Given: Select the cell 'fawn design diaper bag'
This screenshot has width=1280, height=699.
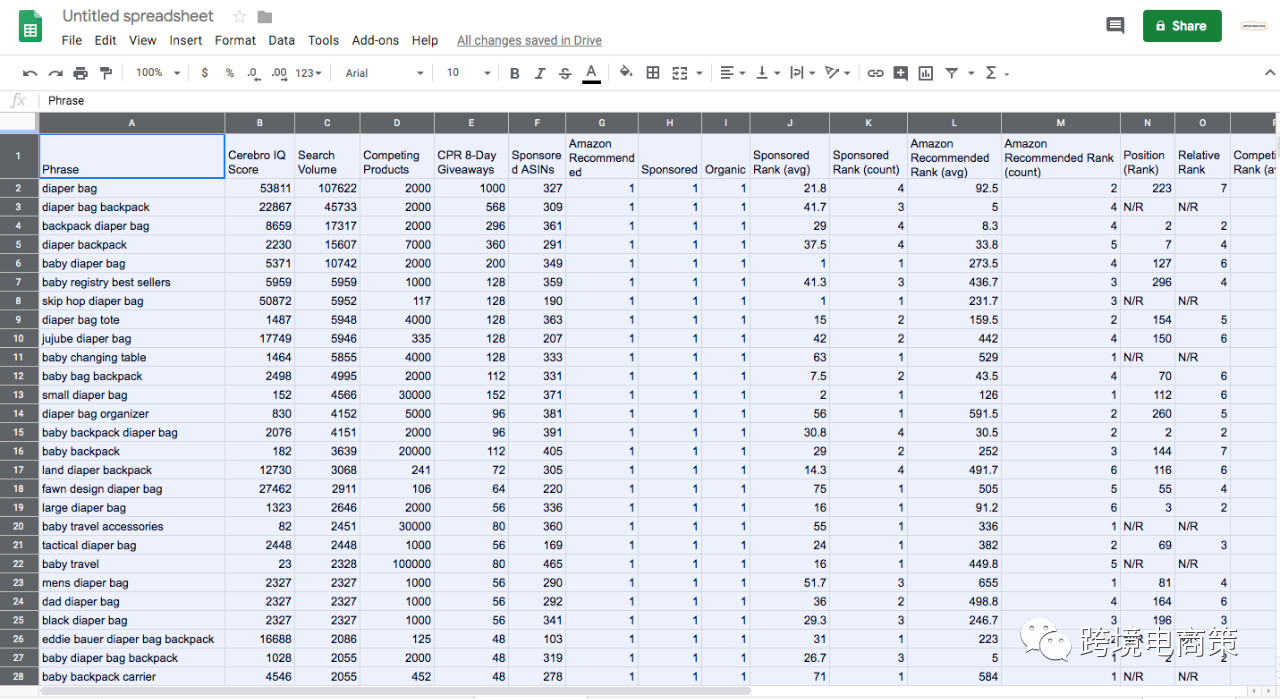Looking at the screenshot, I should click(x=132, y=489).
